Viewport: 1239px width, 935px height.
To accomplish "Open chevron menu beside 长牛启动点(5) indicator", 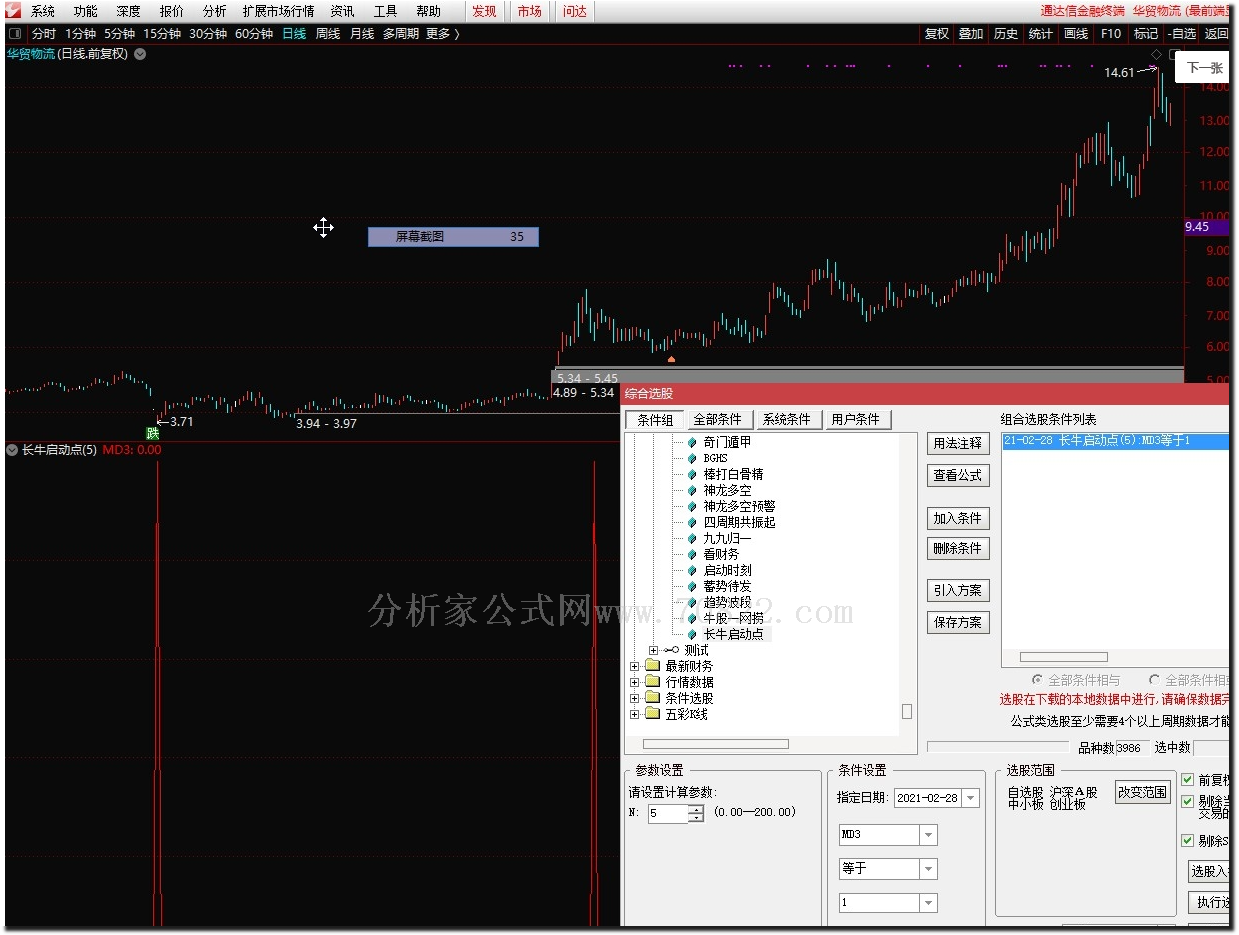I will click(13, 450).
